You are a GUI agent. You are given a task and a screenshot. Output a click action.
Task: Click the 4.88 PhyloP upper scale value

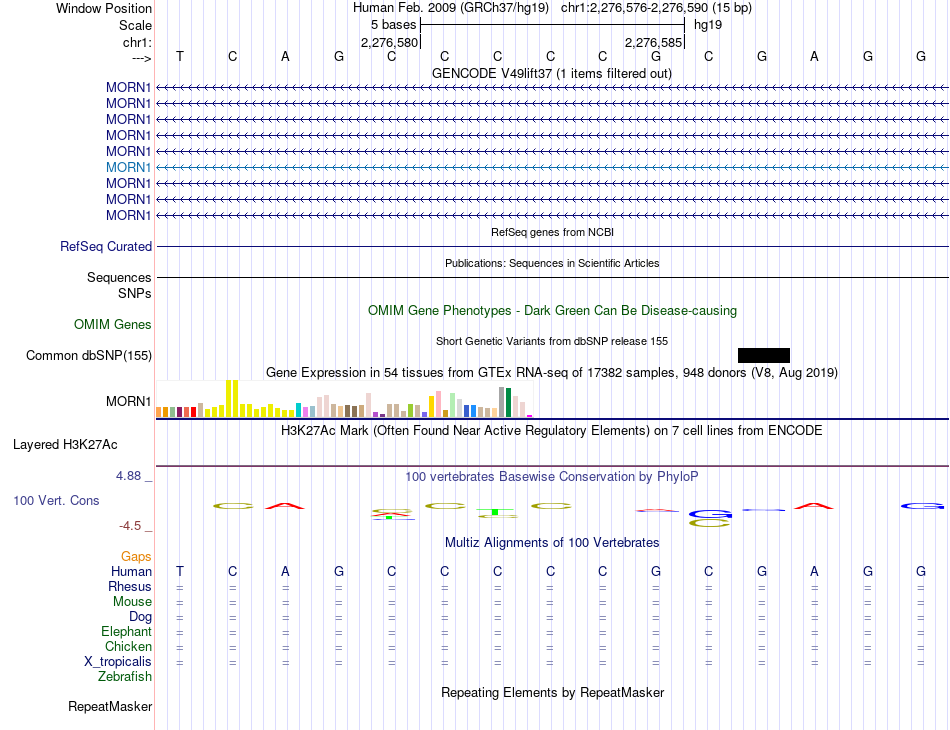pos(128,476)
